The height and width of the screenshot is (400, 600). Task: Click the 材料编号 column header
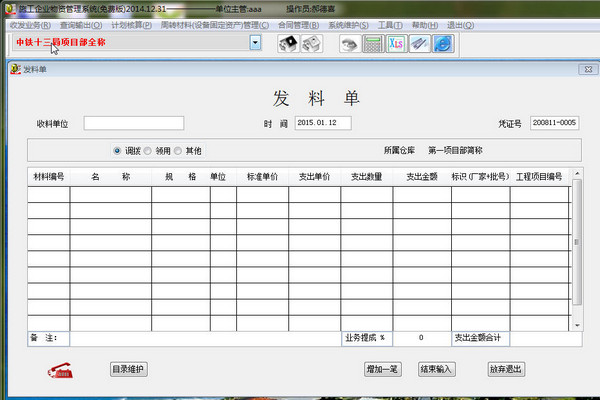(49, 177)
